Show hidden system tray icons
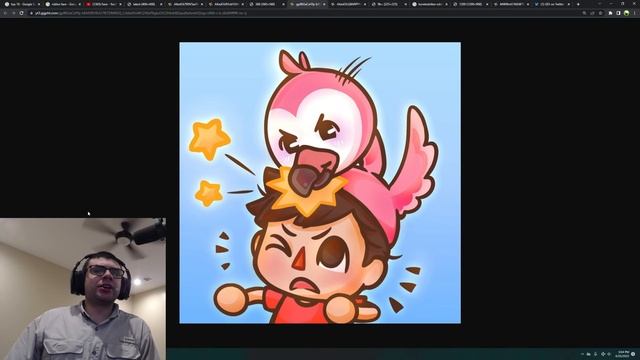This screenshot has height=360, width=640. click(x=582, y=354)
